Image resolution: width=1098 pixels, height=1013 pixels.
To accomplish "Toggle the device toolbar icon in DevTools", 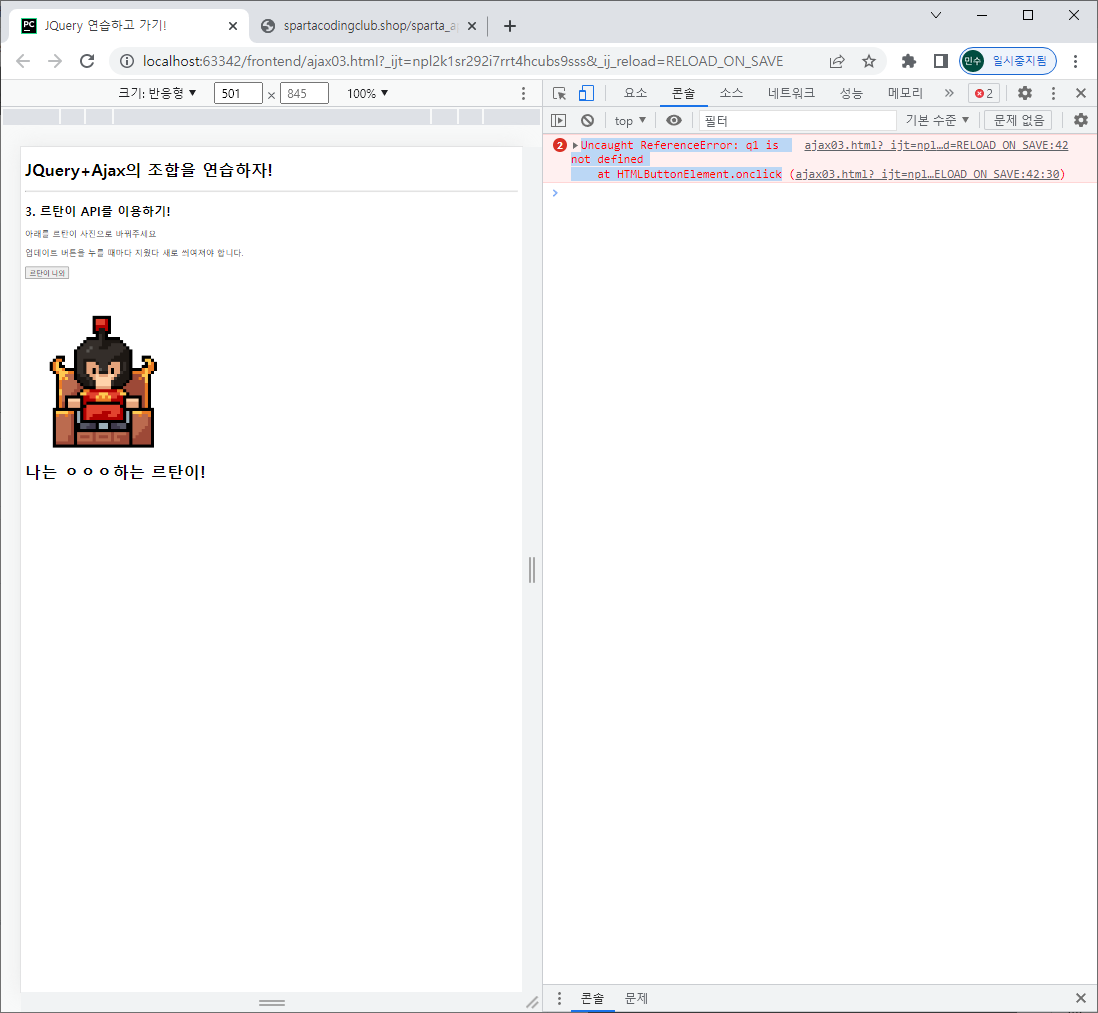I will coord(586,93).
